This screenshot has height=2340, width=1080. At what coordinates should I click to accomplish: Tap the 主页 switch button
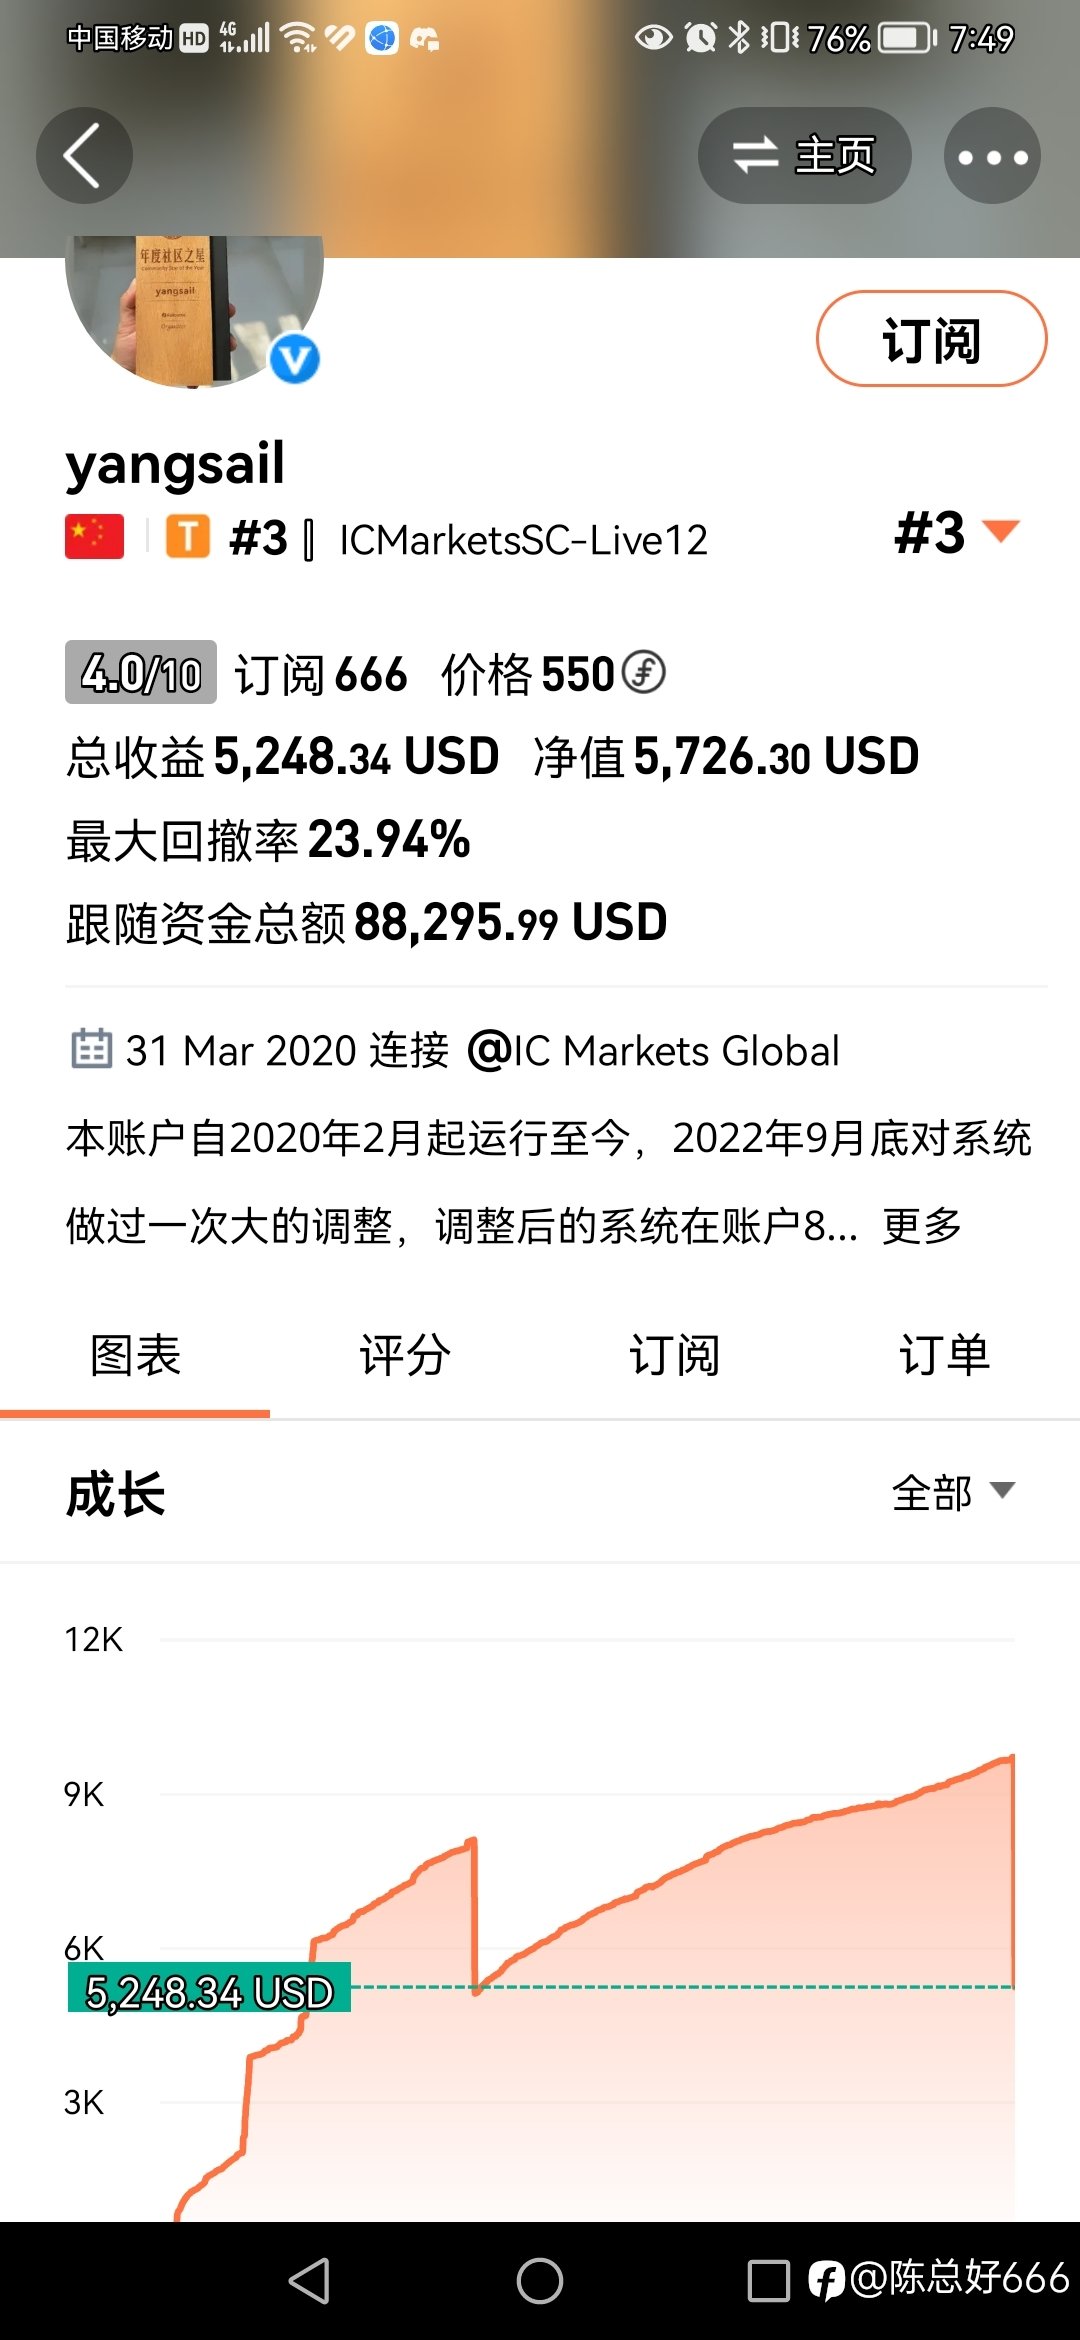click(804, 156)
